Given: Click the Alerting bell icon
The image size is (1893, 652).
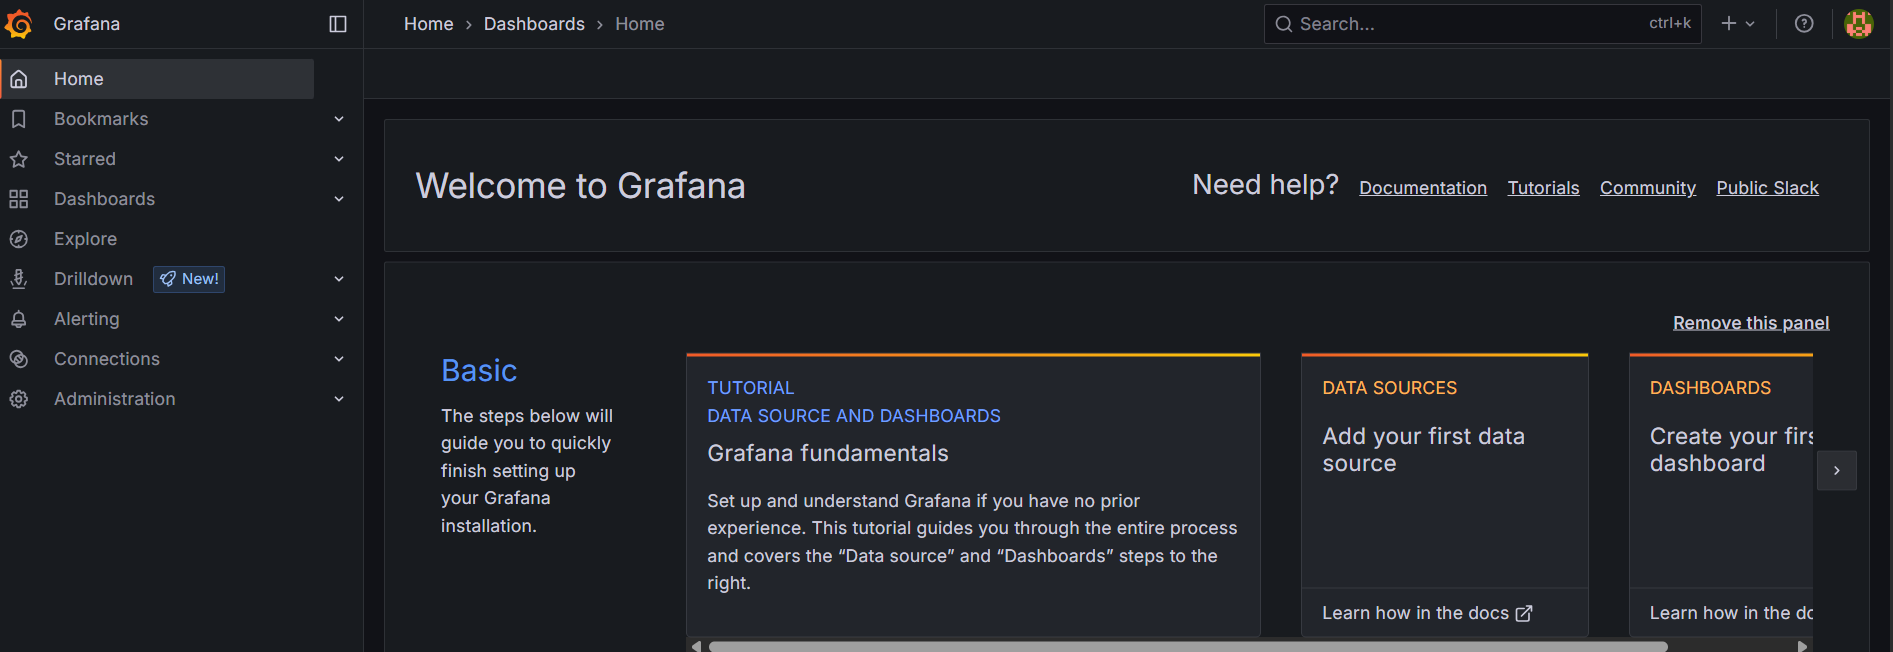Looking at the screenshot, I should pos(19,319).
